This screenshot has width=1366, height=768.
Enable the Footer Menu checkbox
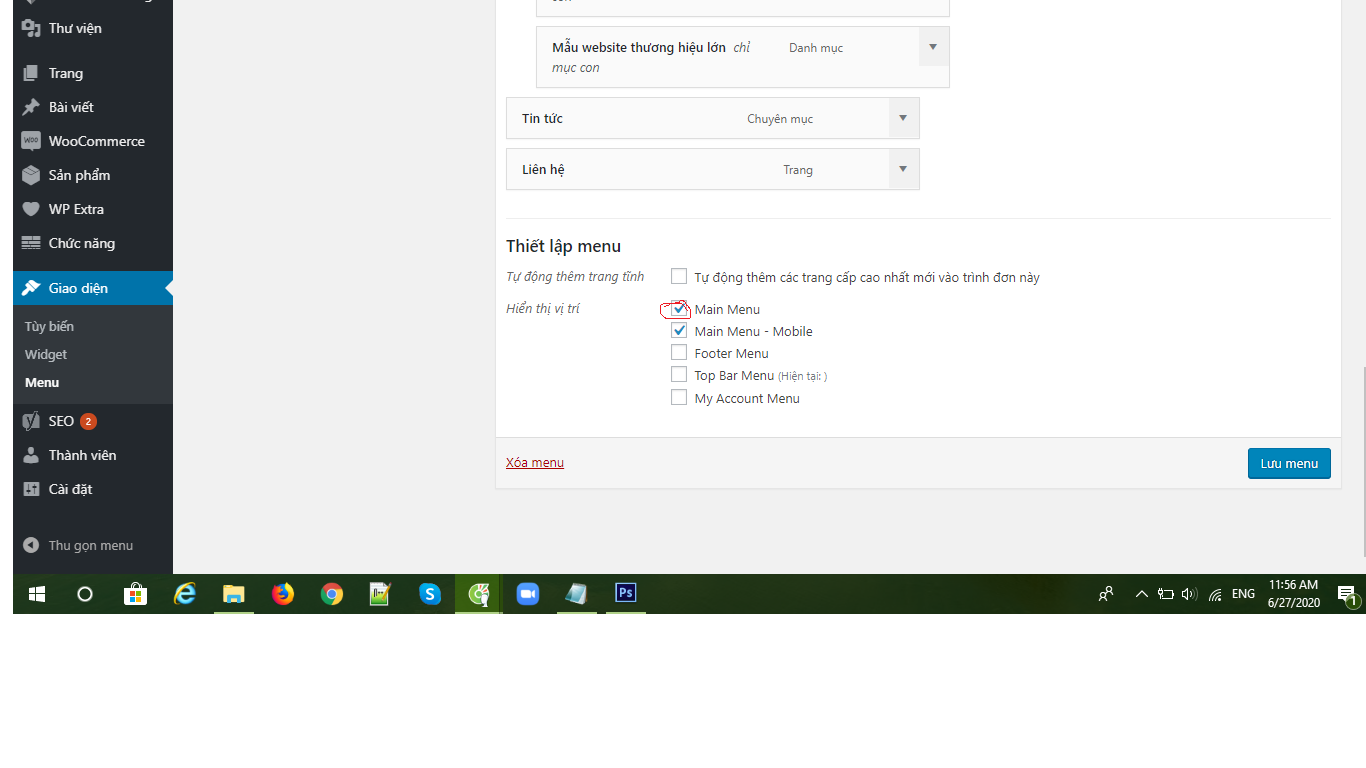pos(679,353)
